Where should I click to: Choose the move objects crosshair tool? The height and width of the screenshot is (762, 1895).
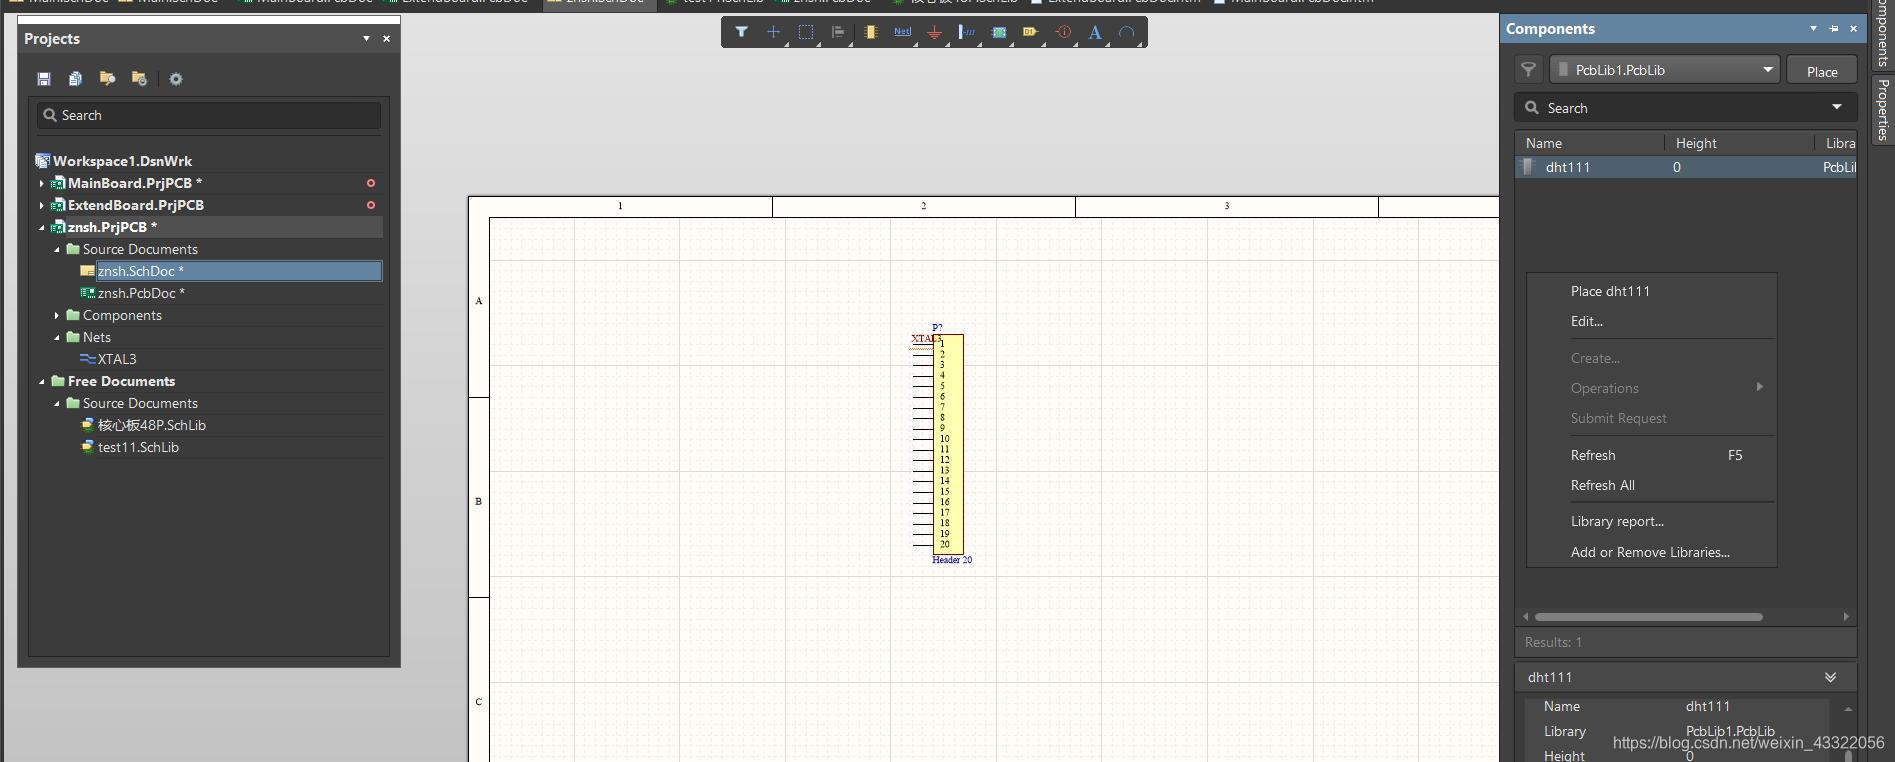(773, 32)
